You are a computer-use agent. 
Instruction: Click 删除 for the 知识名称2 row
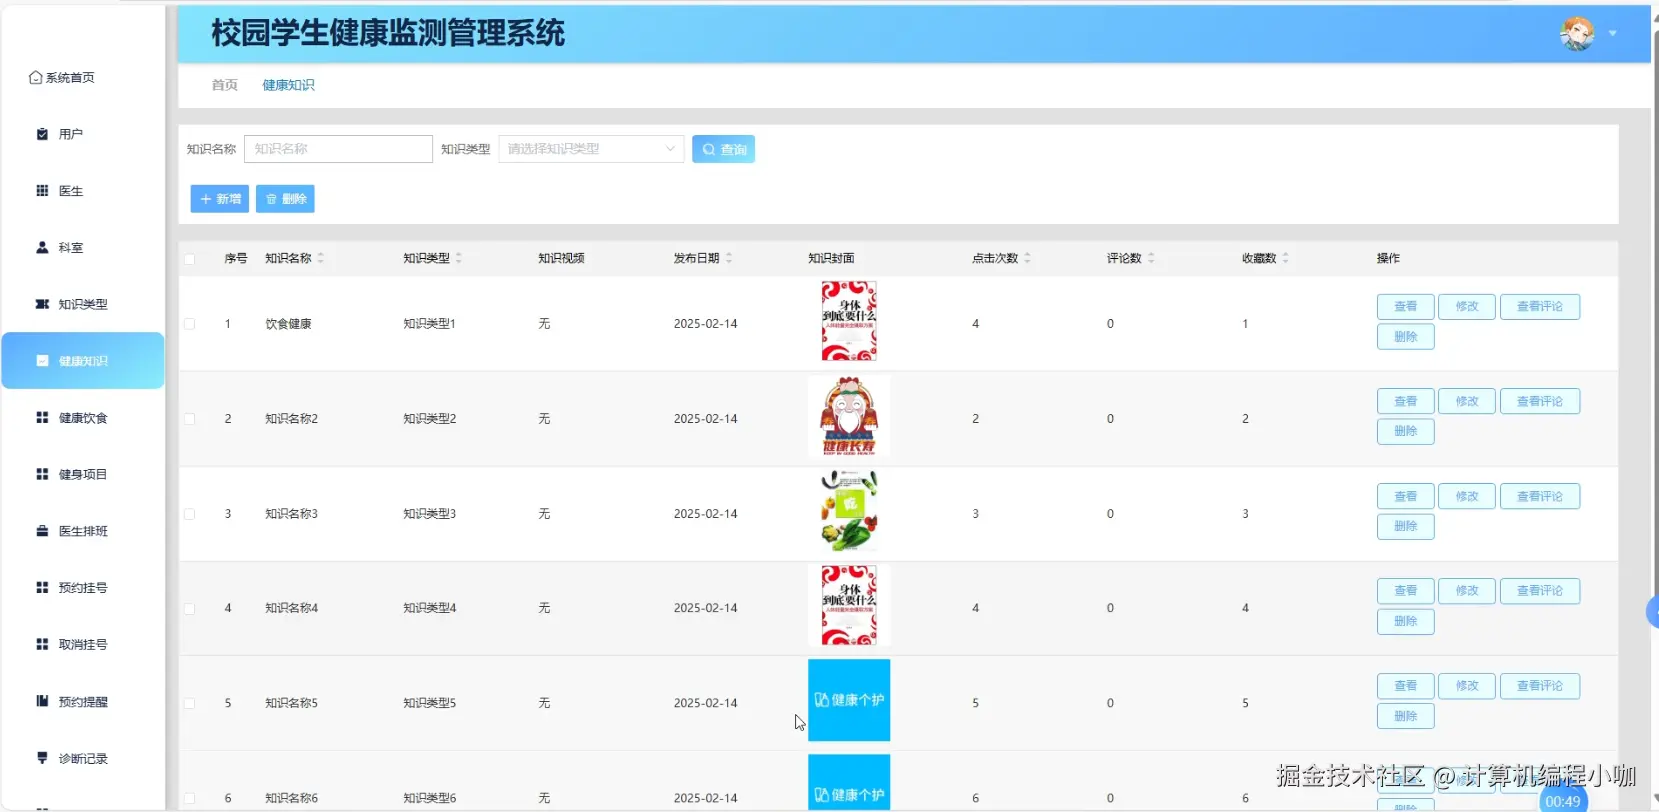point(1405,431)
